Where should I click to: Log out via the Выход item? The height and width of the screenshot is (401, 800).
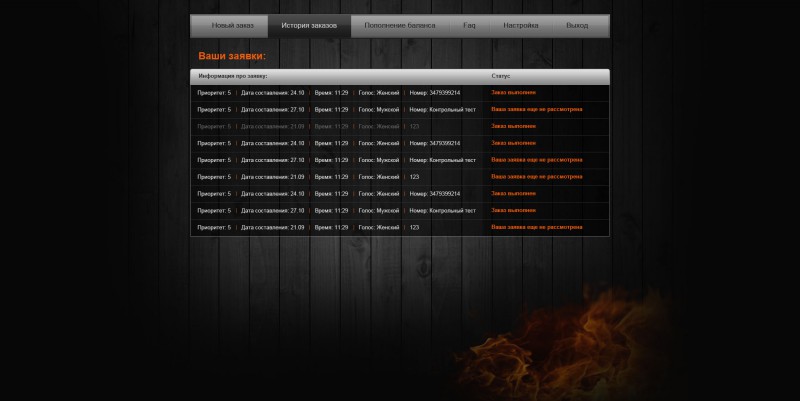[x=577, y=26]
